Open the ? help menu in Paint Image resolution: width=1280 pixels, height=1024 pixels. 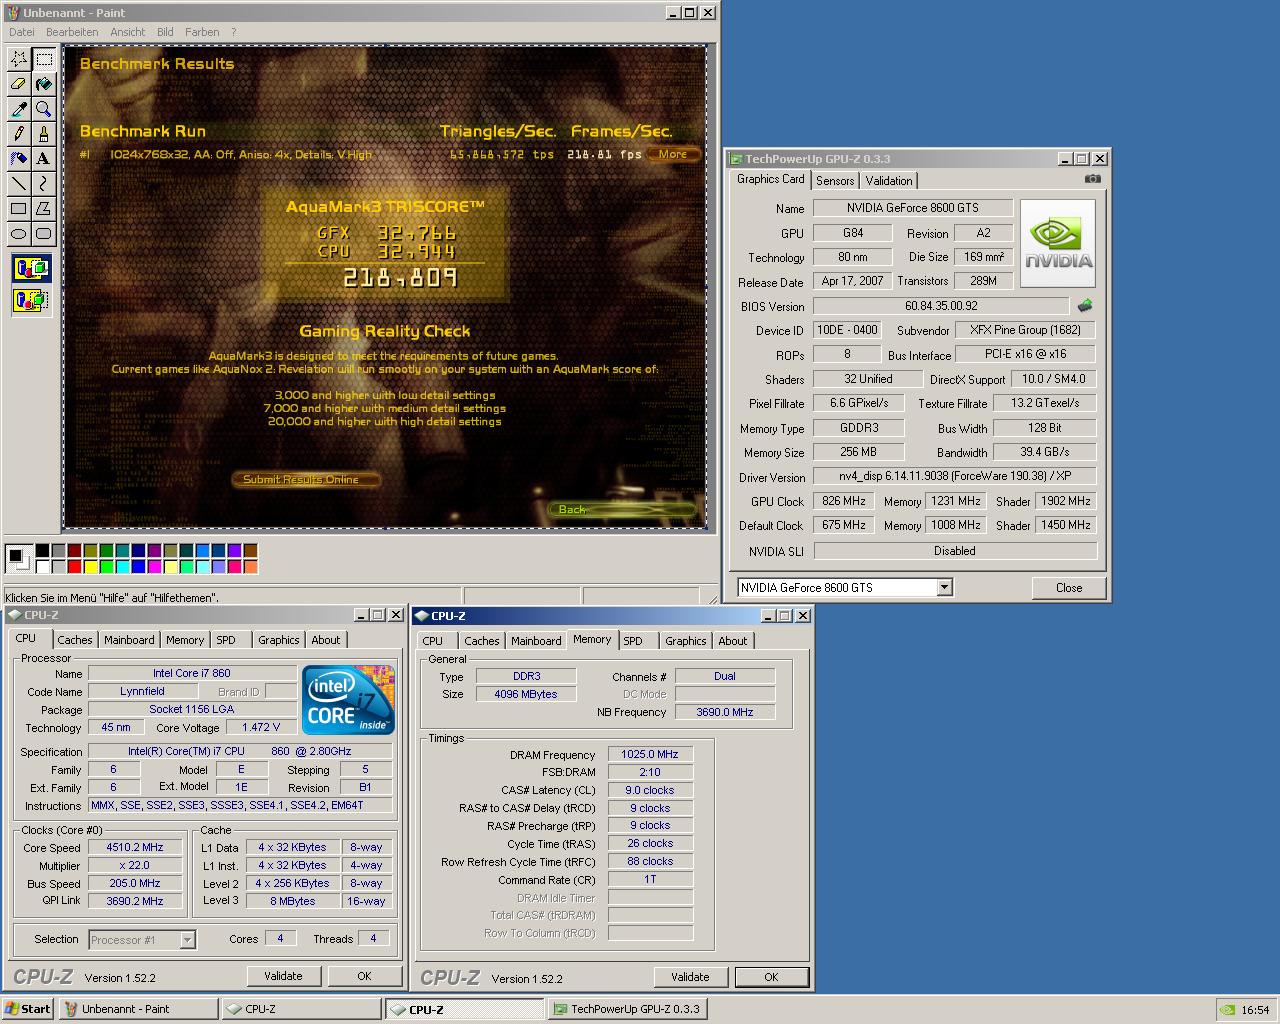point(234,32)
